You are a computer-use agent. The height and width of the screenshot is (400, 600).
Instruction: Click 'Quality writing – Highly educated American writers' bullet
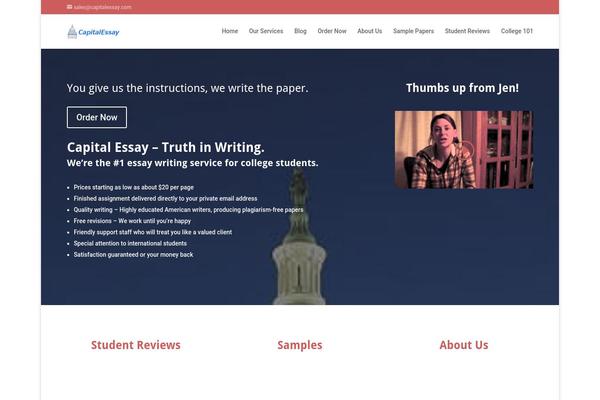188,210
